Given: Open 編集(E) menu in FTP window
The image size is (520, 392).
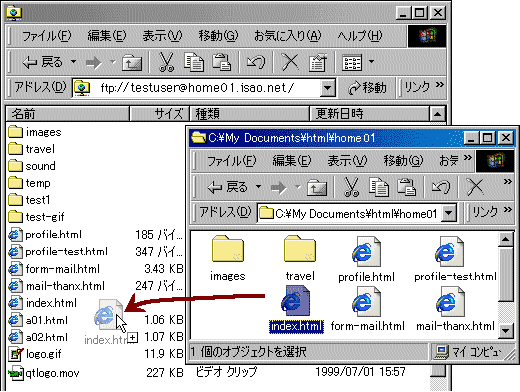Looking at the screenshot, I should pos(107,36).
